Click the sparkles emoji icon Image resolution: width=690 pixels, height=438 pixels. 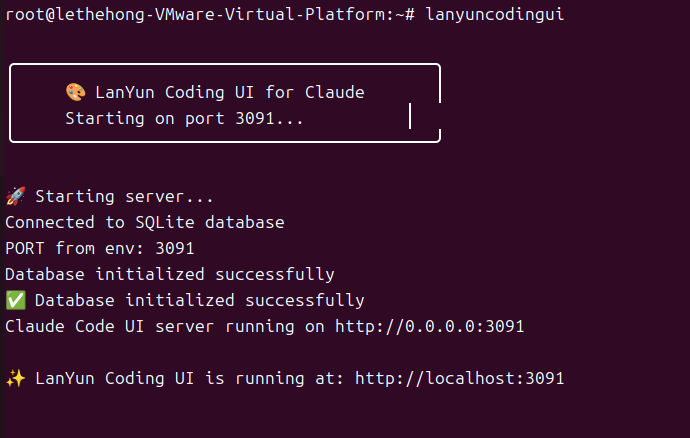(x=15, y=378)
